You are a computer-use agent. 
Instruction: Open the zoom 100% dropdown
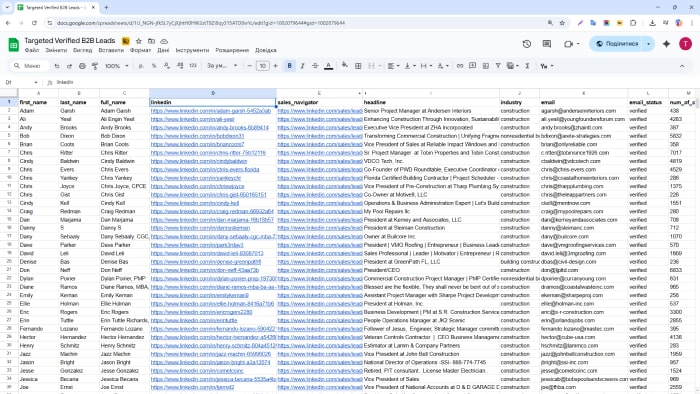click(117, 66)
